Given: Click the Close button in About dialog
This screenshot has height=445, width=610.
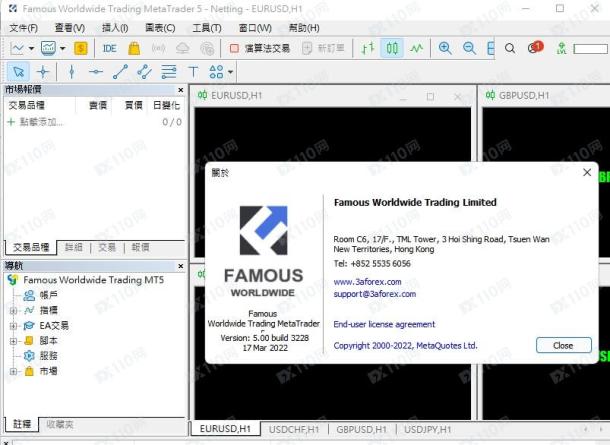Looking at the screenshot, I should [x=564, y=345].
